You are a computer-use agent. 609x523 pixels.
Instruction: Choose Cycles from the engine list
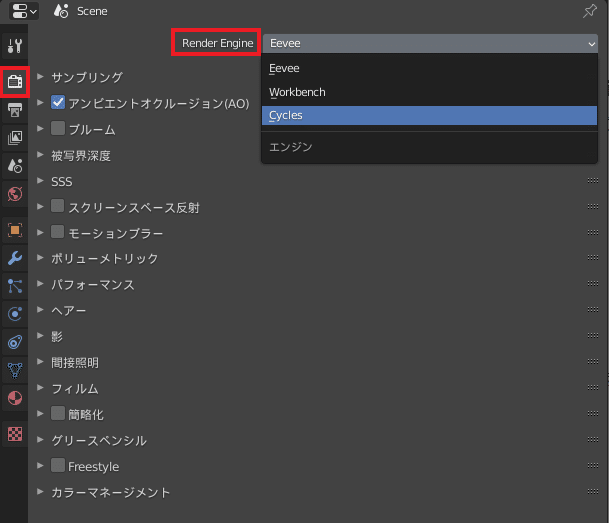(429, 115)
